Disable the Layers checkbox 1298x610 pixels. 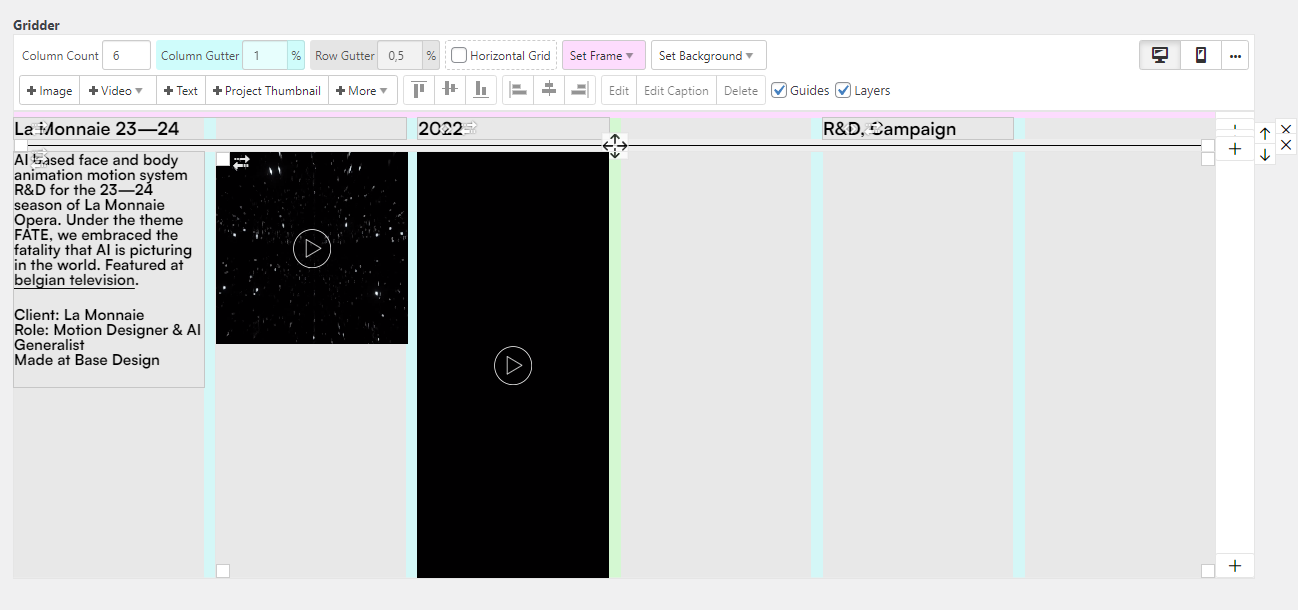843,90
